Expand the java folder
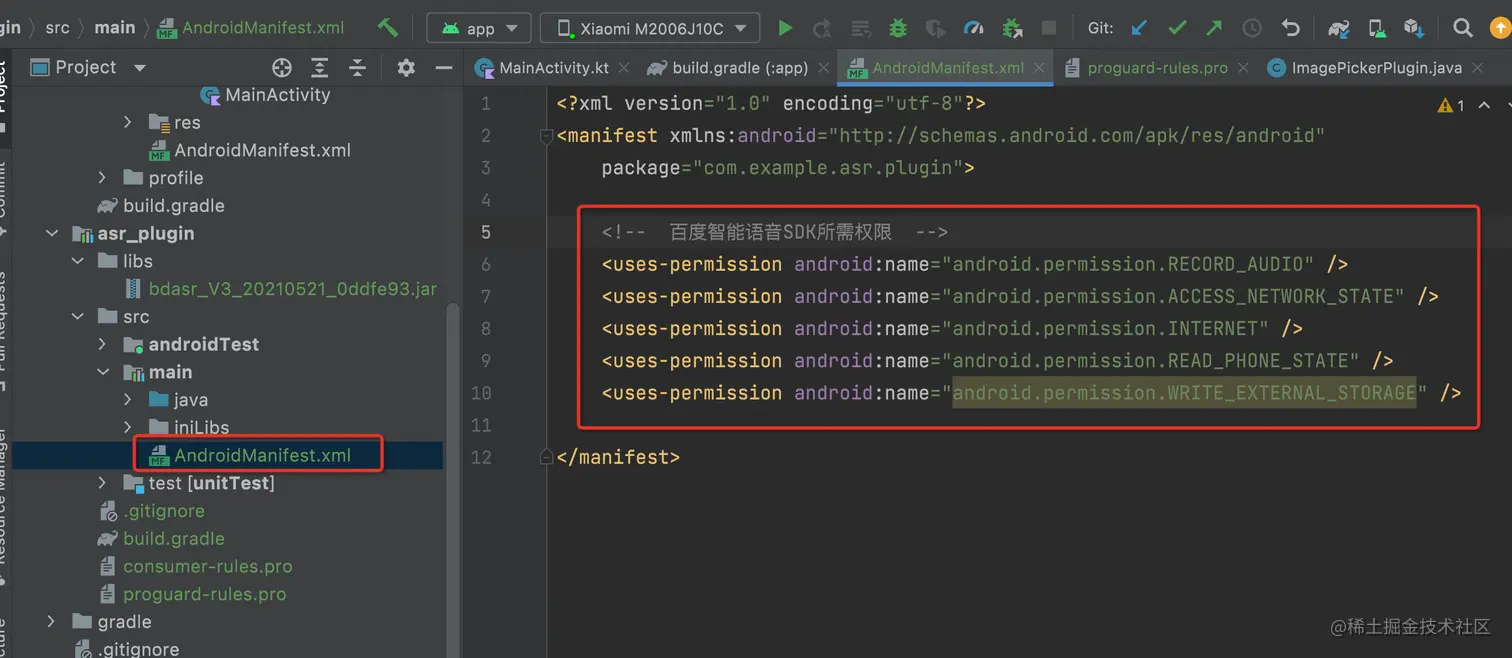1512x658 pixels. (127, 399)
